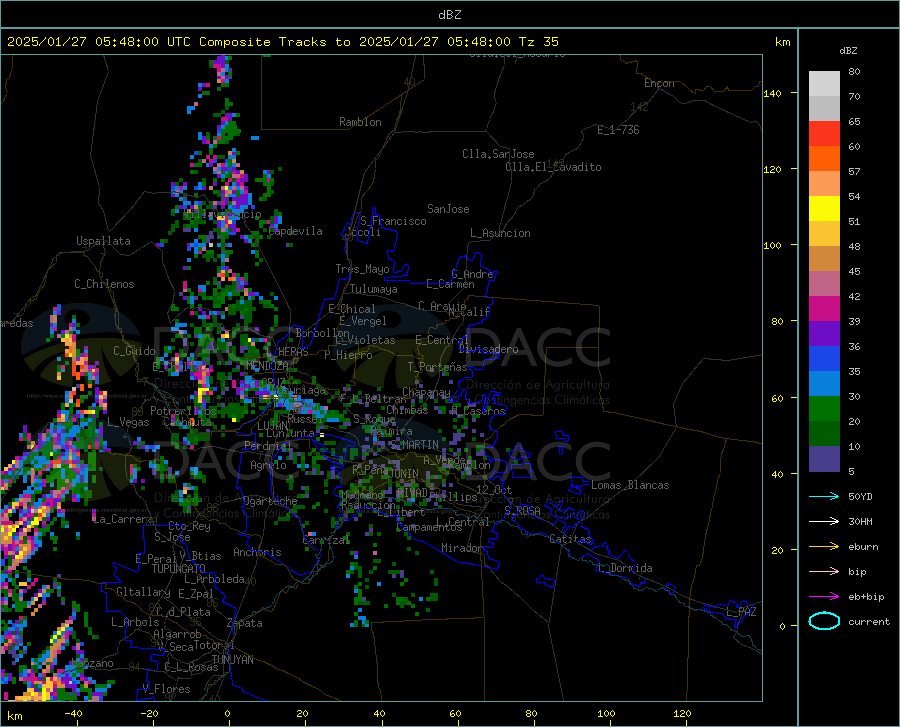Click the TUNUYAN city label on map
The height and width of the screenshot is (727, 900).
click(232, 660)
